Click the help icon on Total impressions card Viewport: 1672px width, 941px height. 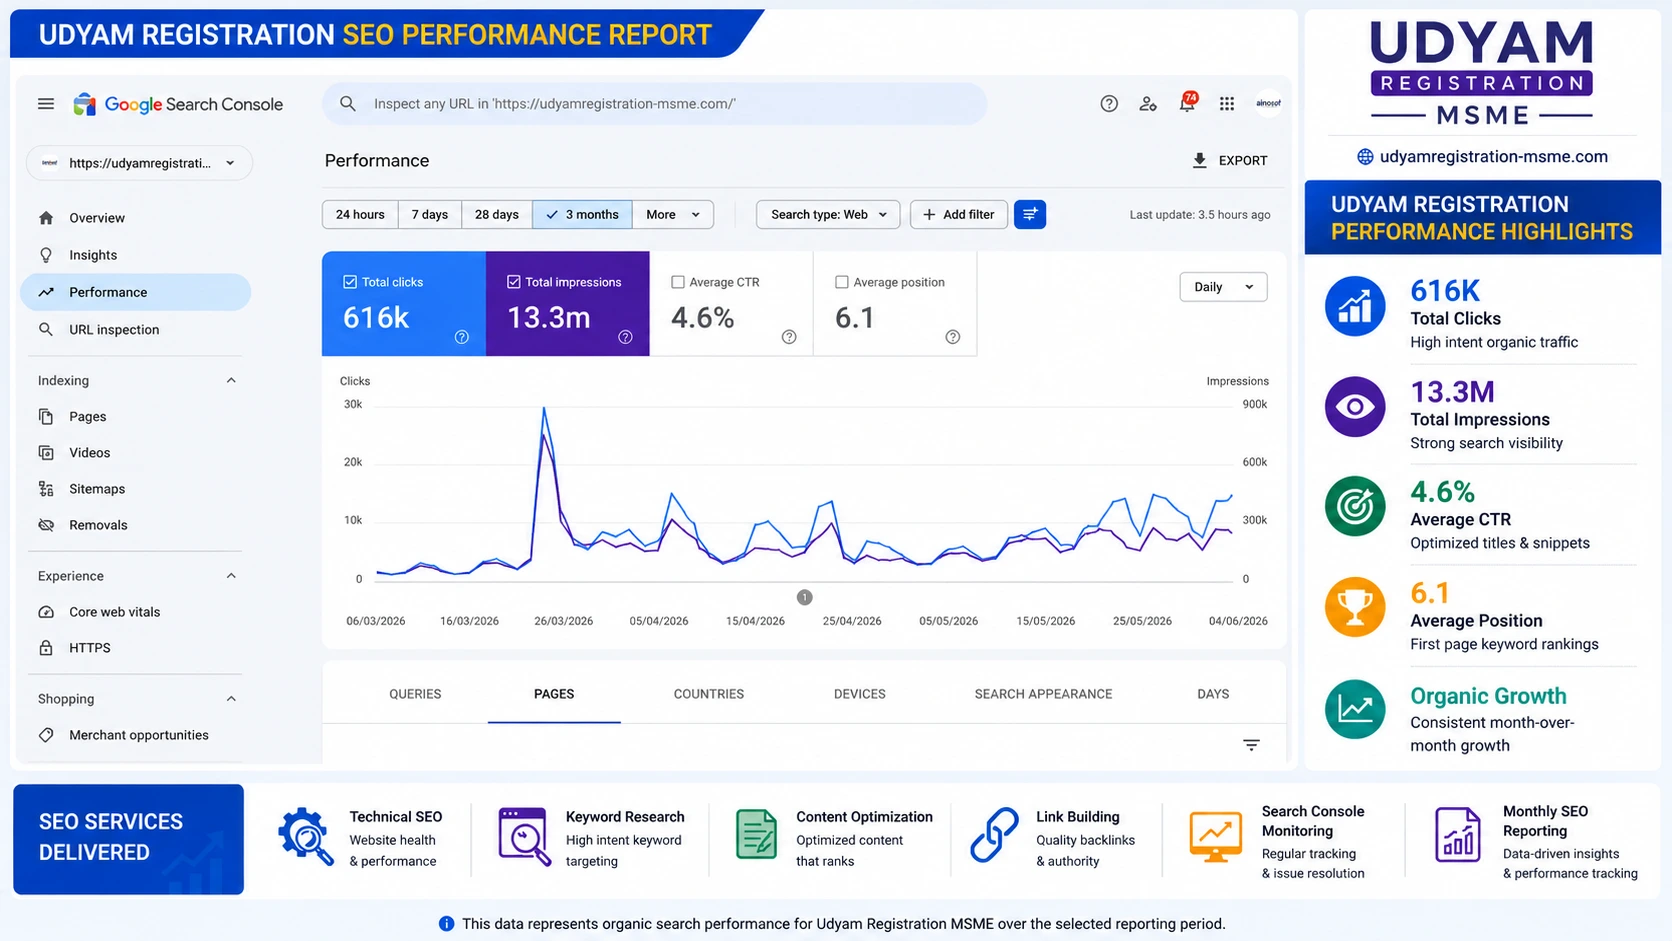[625, 337]
